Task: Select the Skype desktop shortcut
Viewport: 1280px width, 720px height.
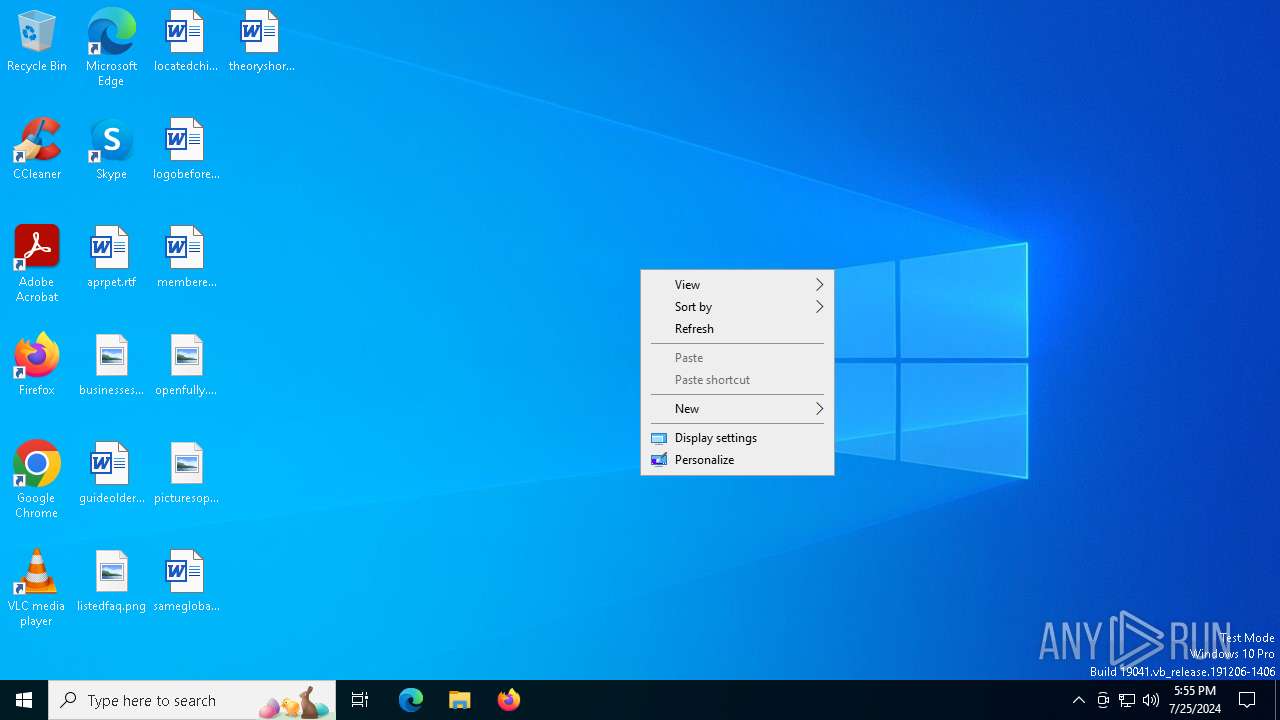Action: click(111, 150)
